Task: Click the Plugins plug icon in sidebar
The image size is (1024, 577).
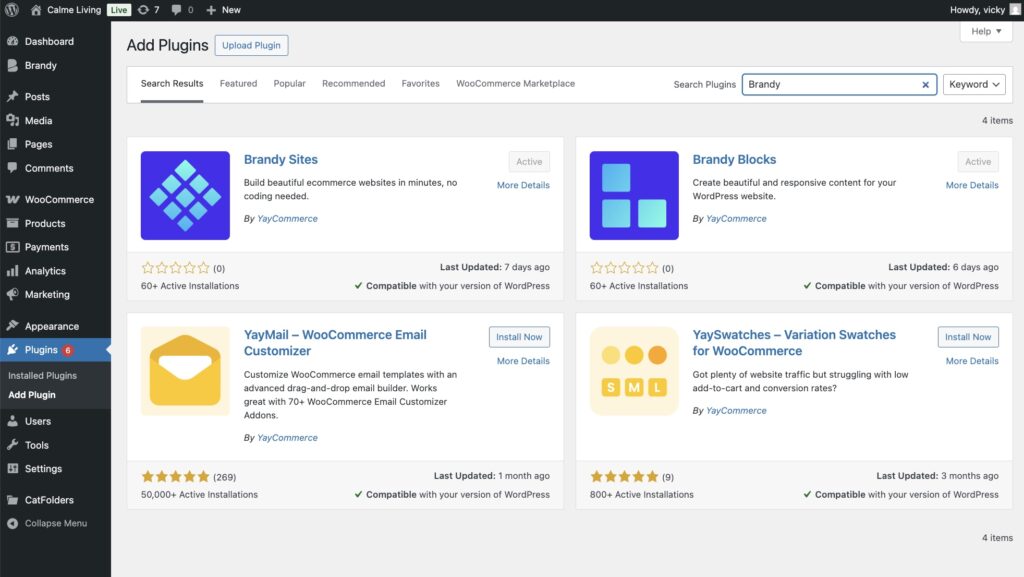Action: [x=12, y=350]
